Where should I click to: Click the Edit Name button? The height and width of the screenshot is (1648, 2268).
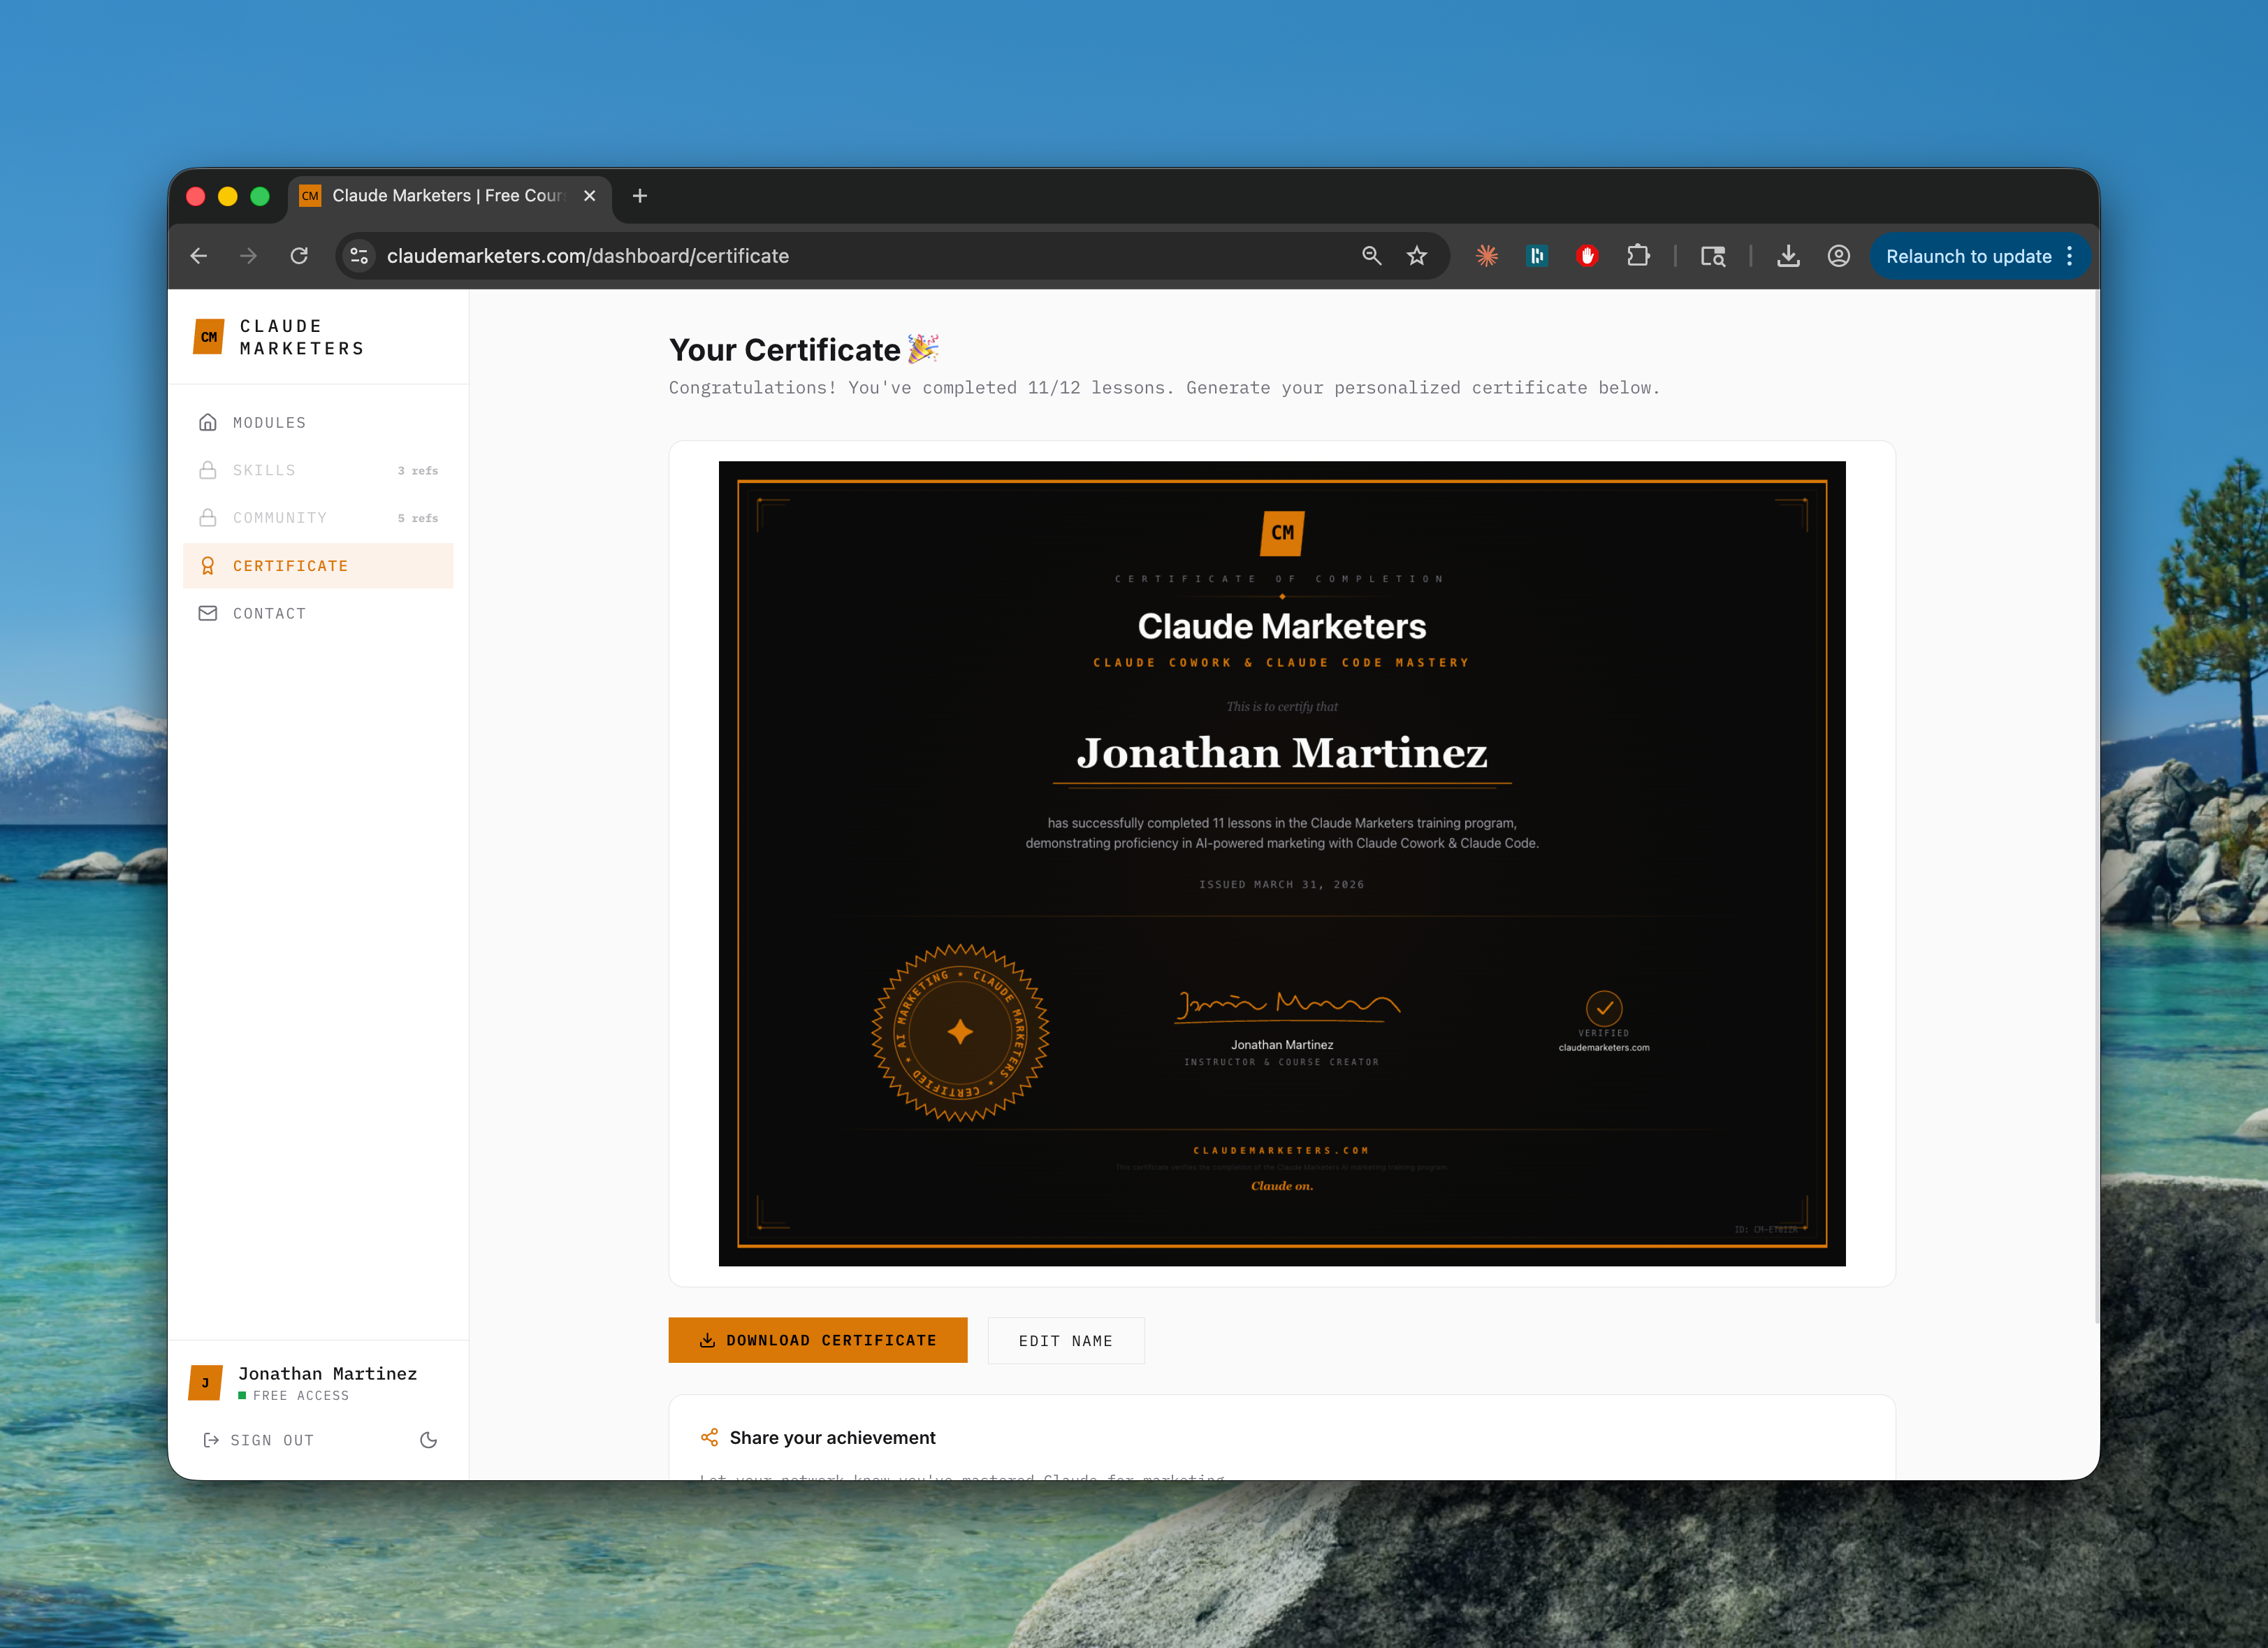point(1065,1341)
